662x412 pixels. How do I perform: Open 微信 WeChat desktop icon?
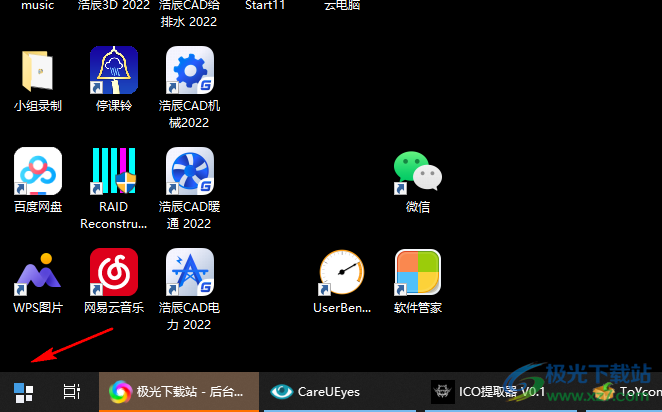[x=418, y=171]
